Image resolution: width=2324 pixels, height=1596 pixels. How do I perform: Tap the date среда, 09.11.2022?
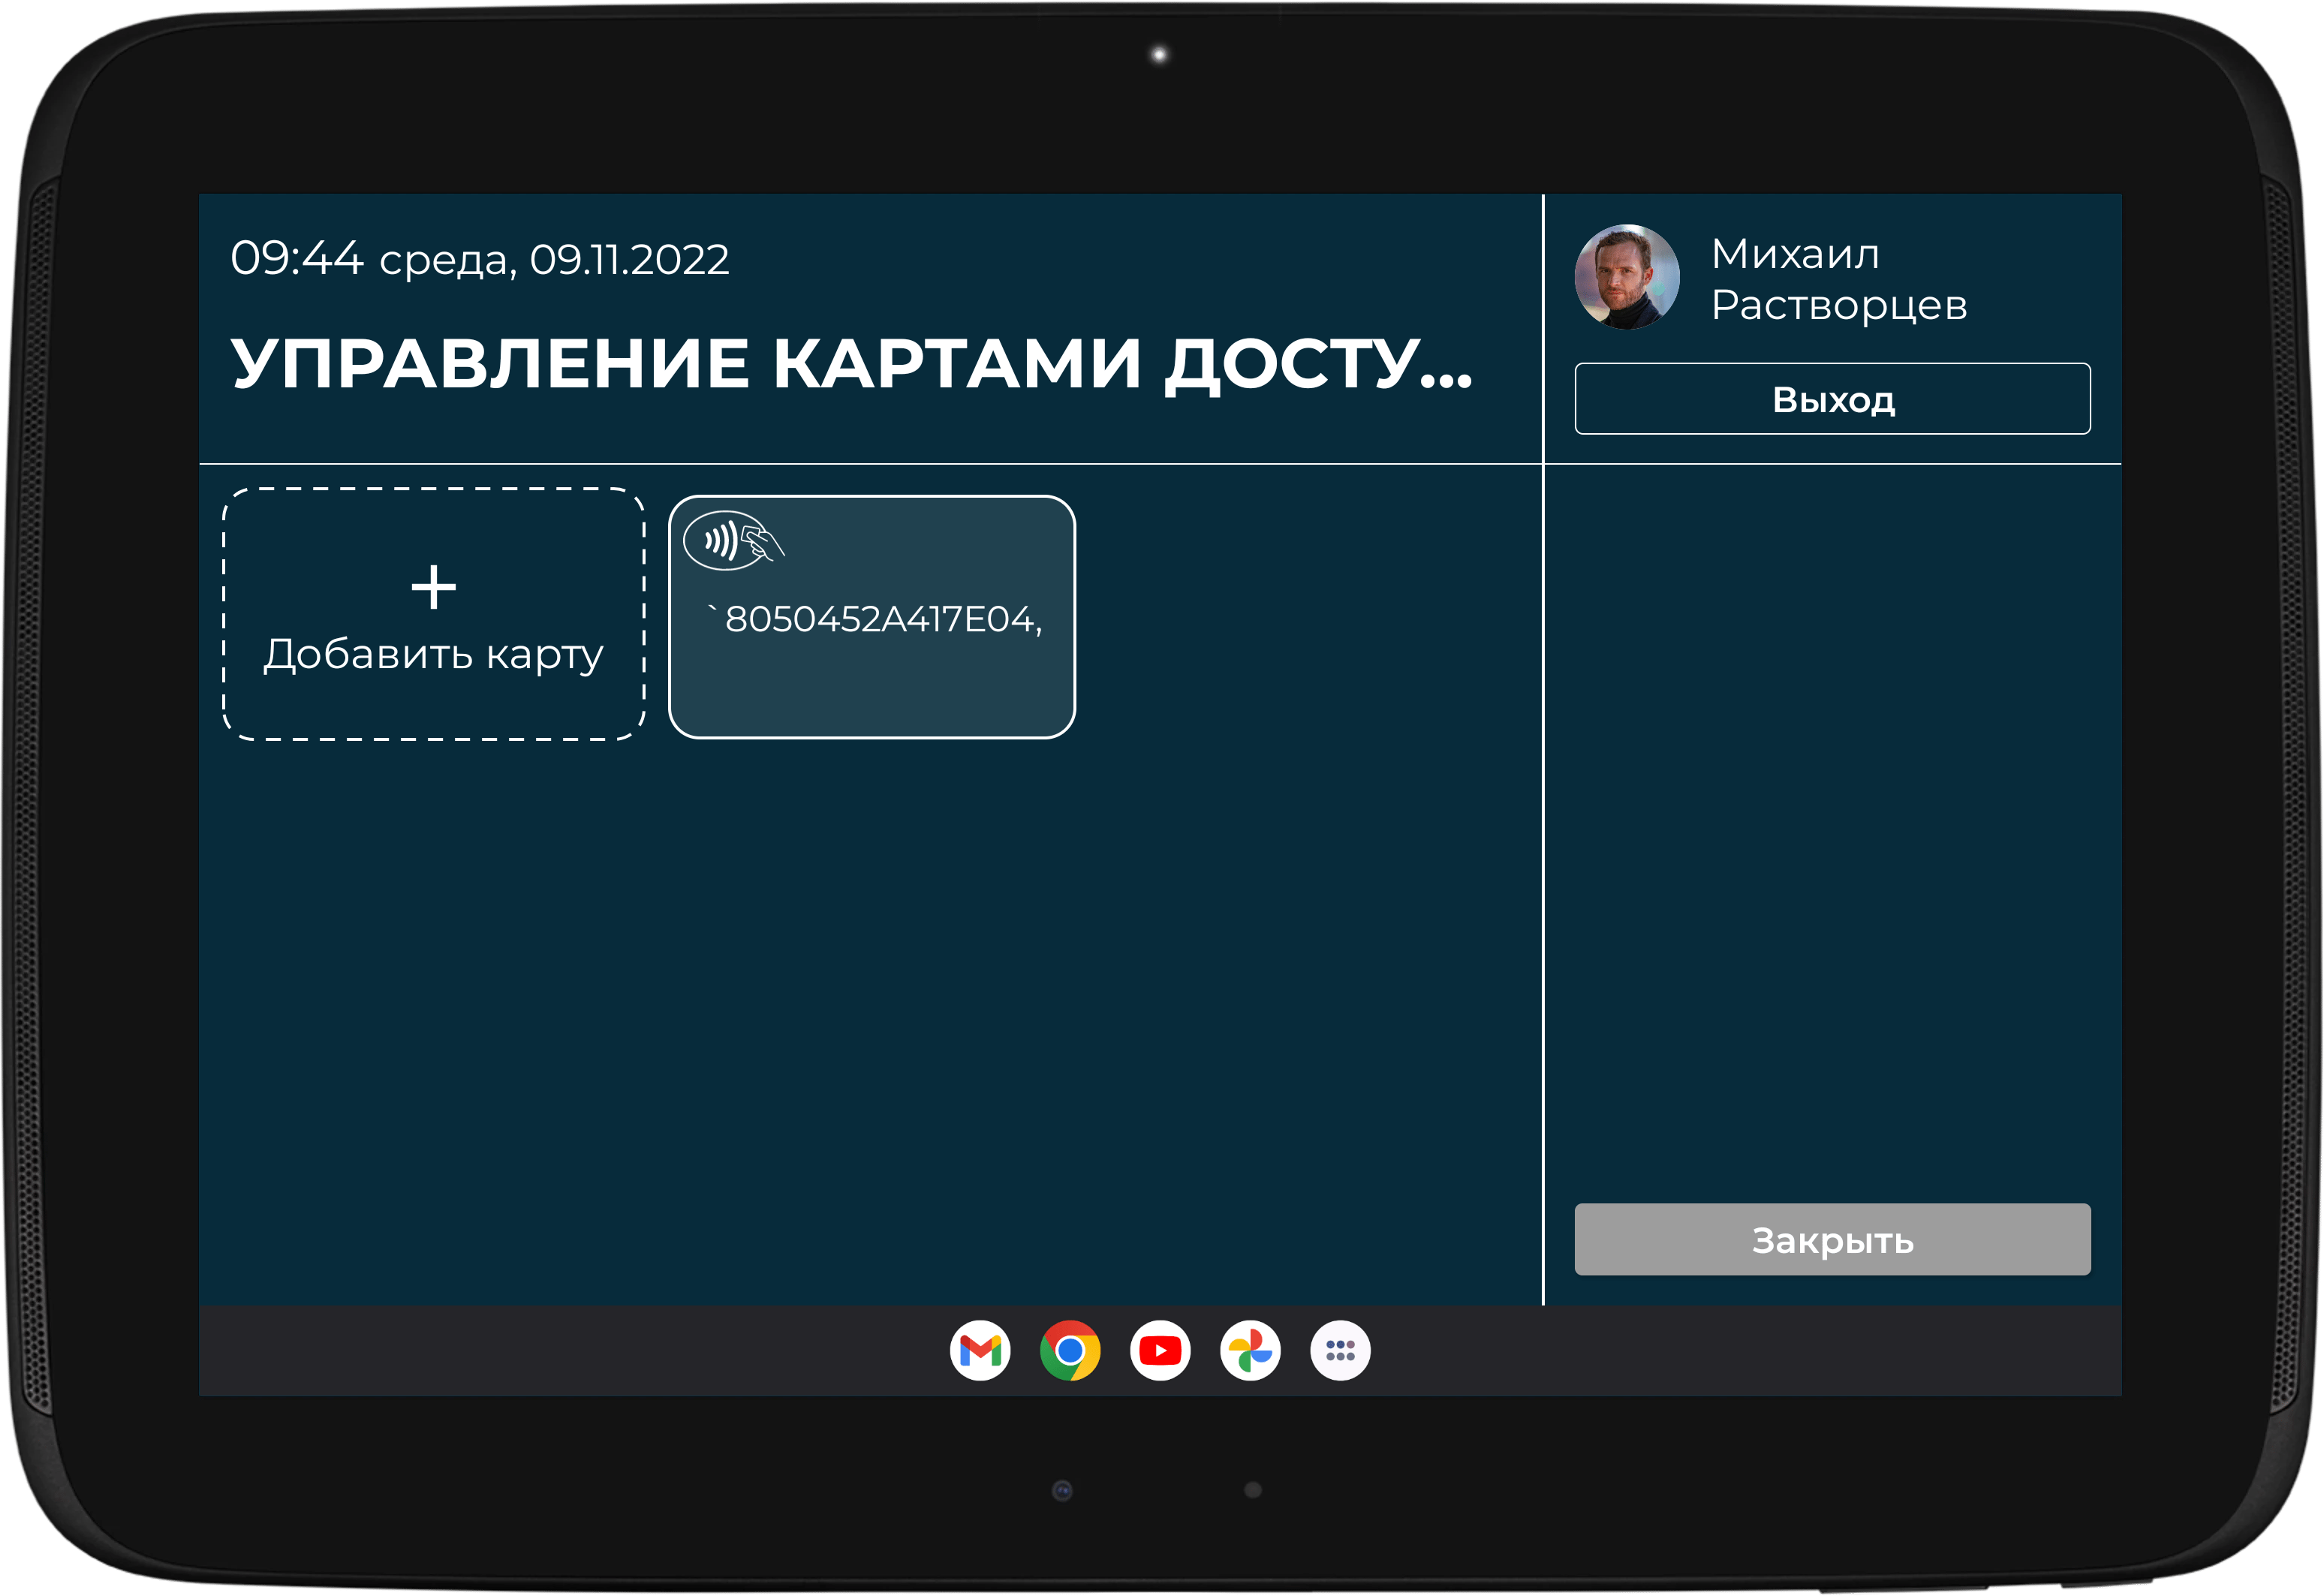pos(553,260)
